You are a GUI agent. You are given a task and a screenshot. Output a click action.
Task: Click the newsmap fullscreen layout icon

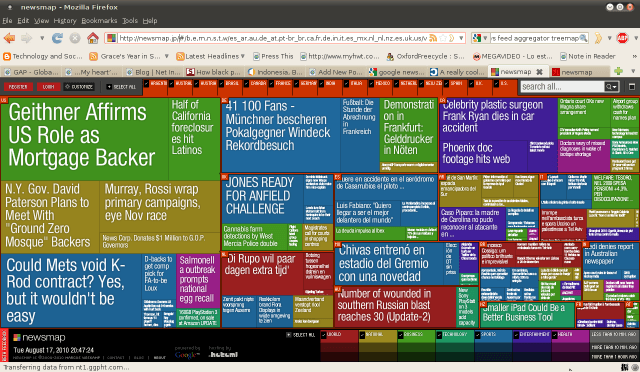tap(631, 87)
